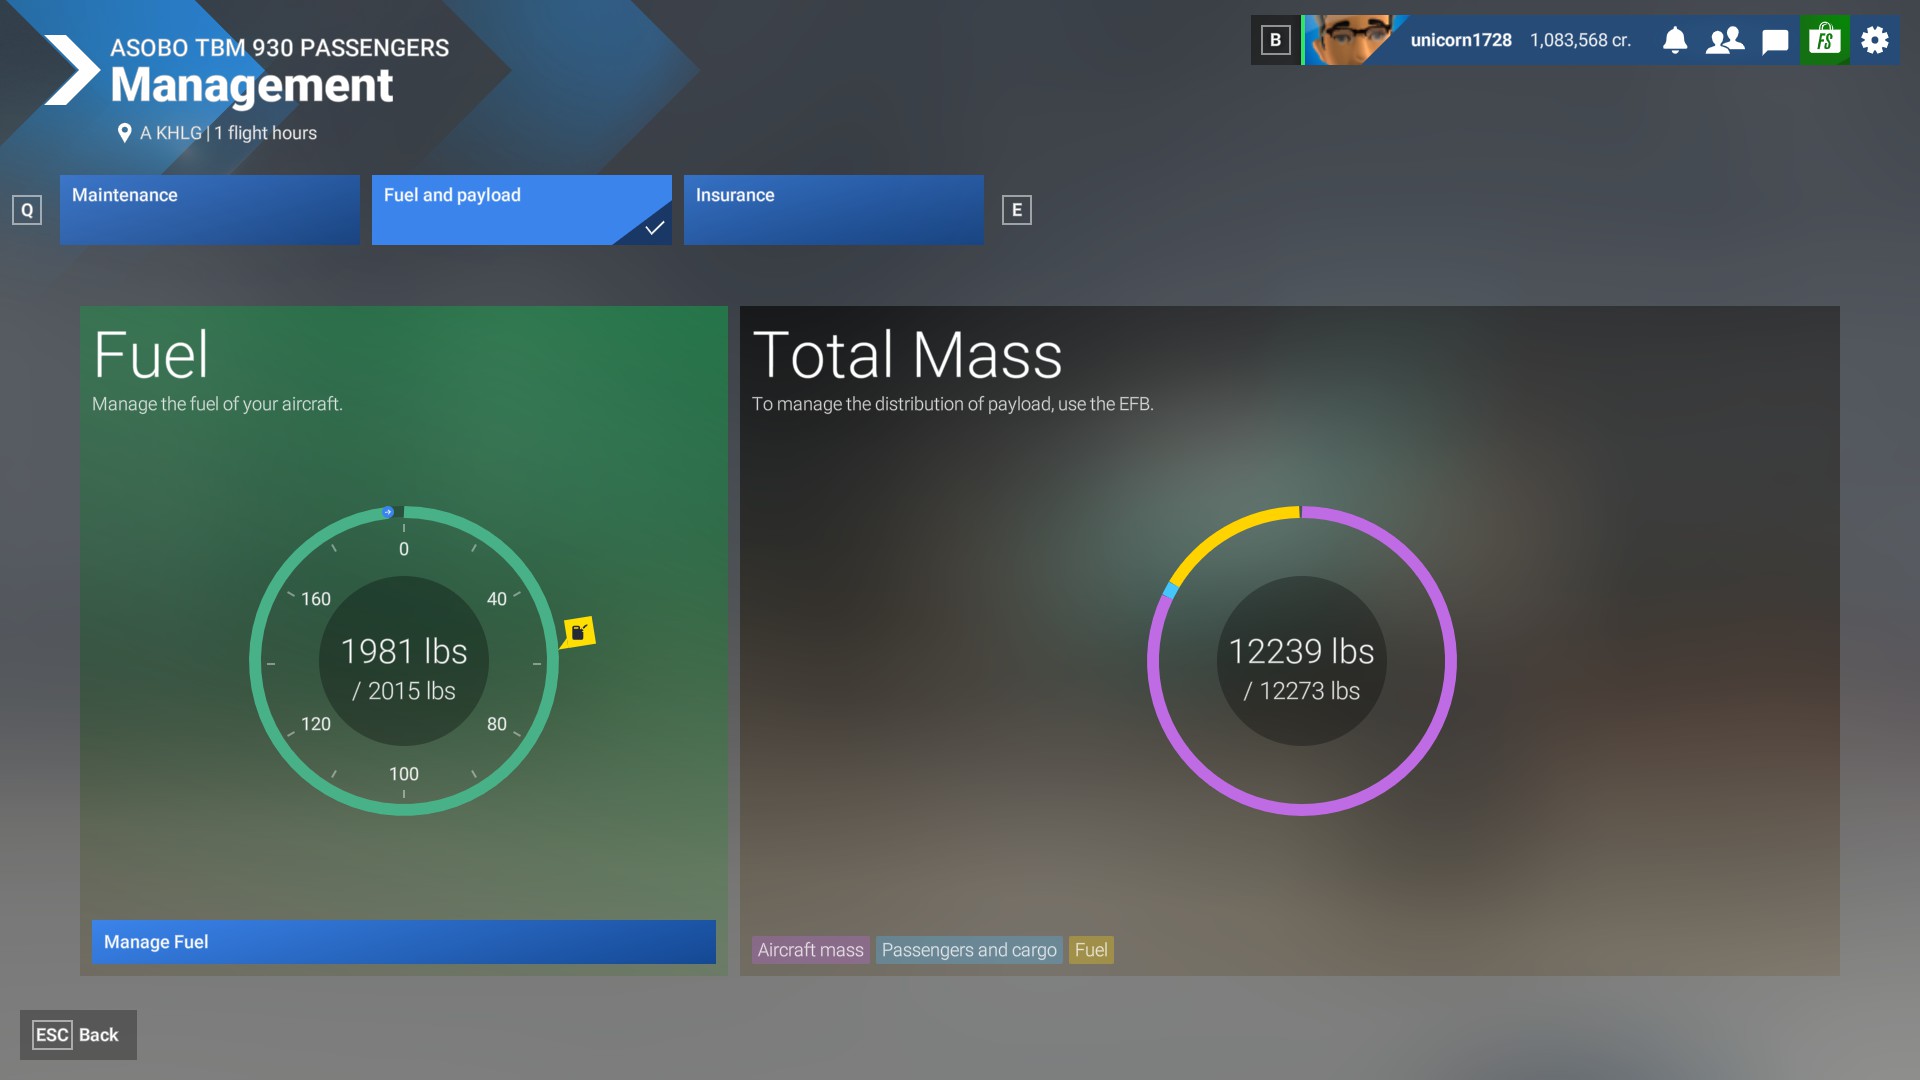Image resolution: width=1920 pixels, height=1080 pixels.
Task: Click the unicorn1728 username
Action: (1461, 40)
